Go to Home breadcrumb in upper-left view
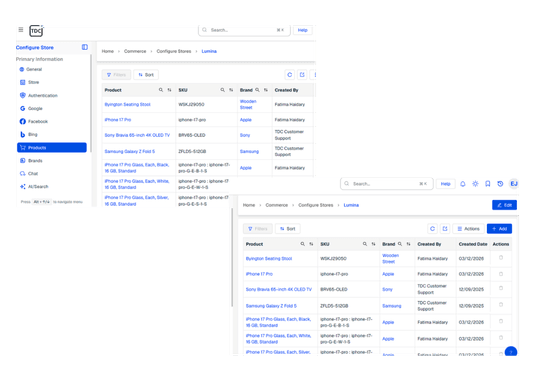Screen dimensions: 540x384 [107, 51]
